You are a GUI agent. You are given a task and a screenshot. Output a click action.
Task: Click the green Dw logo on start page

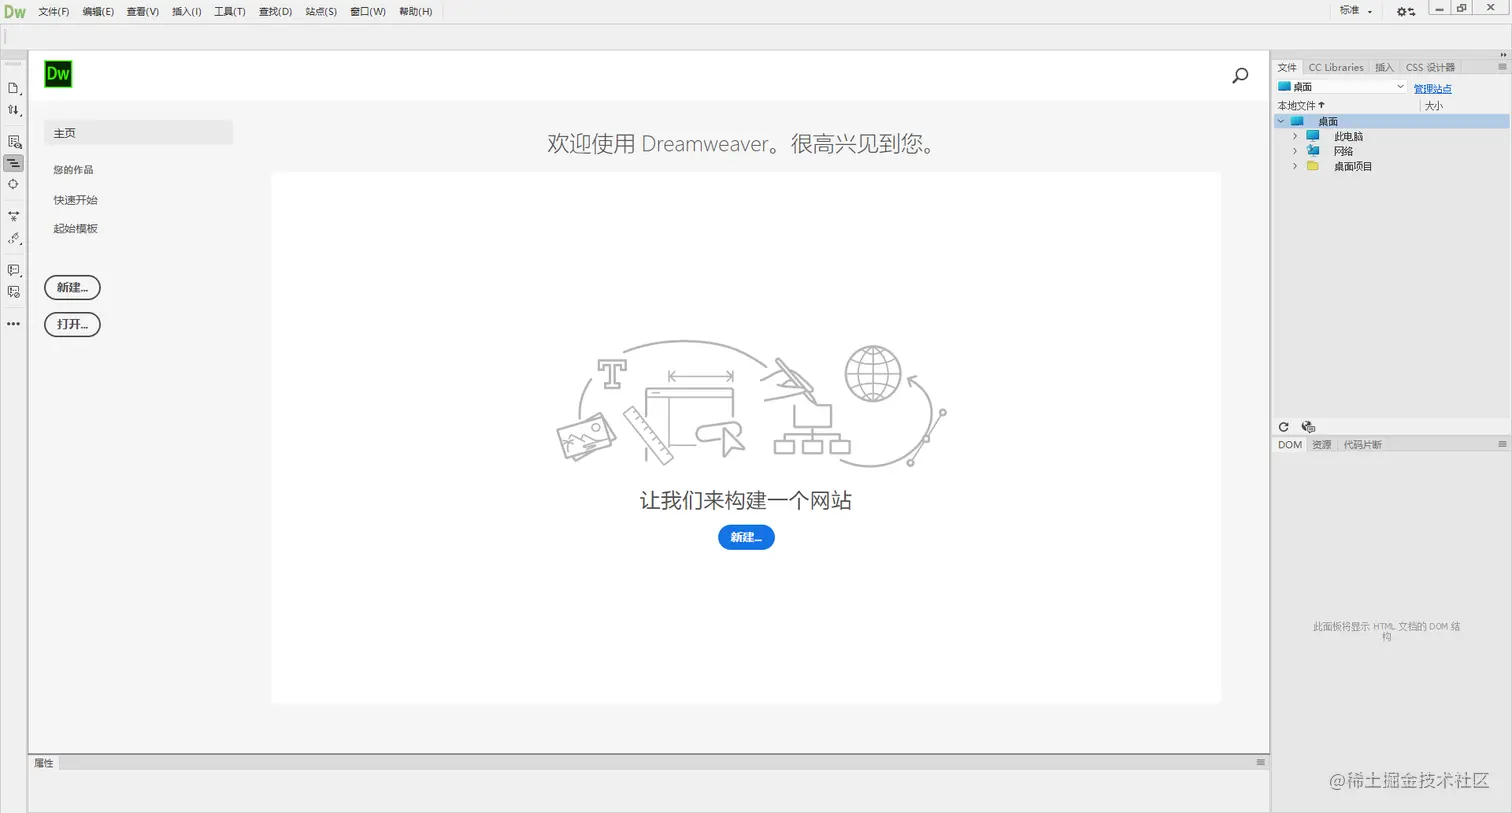[x=58, y=74]
